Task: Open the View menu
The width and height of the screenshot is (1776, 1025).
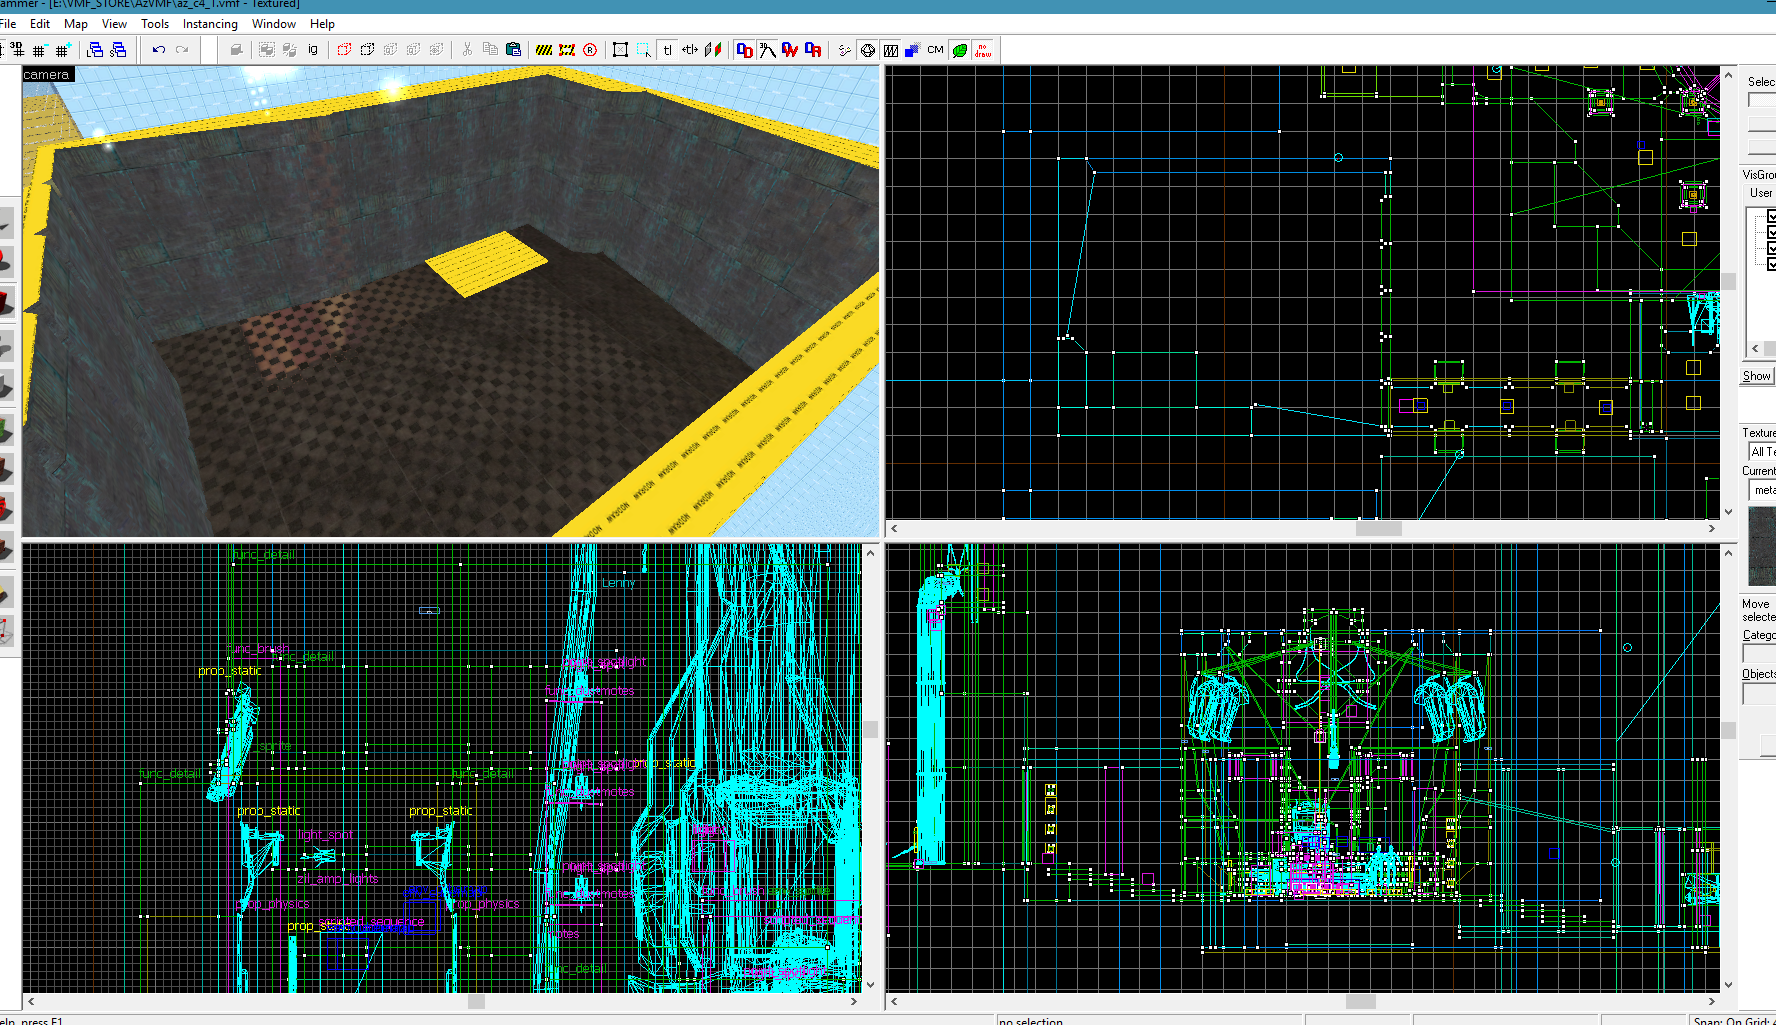Action: [x=114, y=24]
